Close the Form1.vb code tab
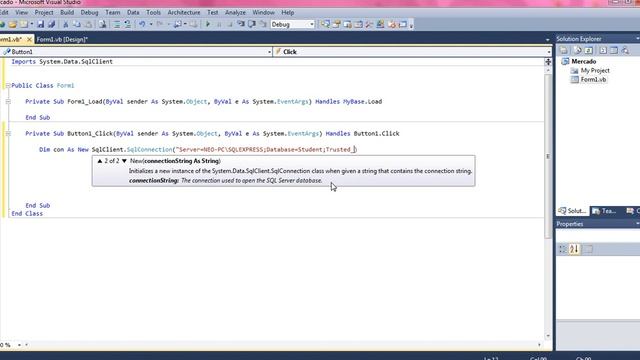The height and width of the screenshot is (360, 640). pos(29,40)
